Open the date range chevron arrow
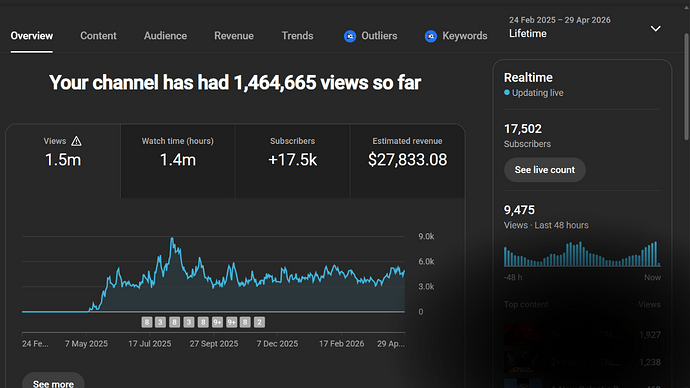The image size is (690, 388). (x=656, y=29)
